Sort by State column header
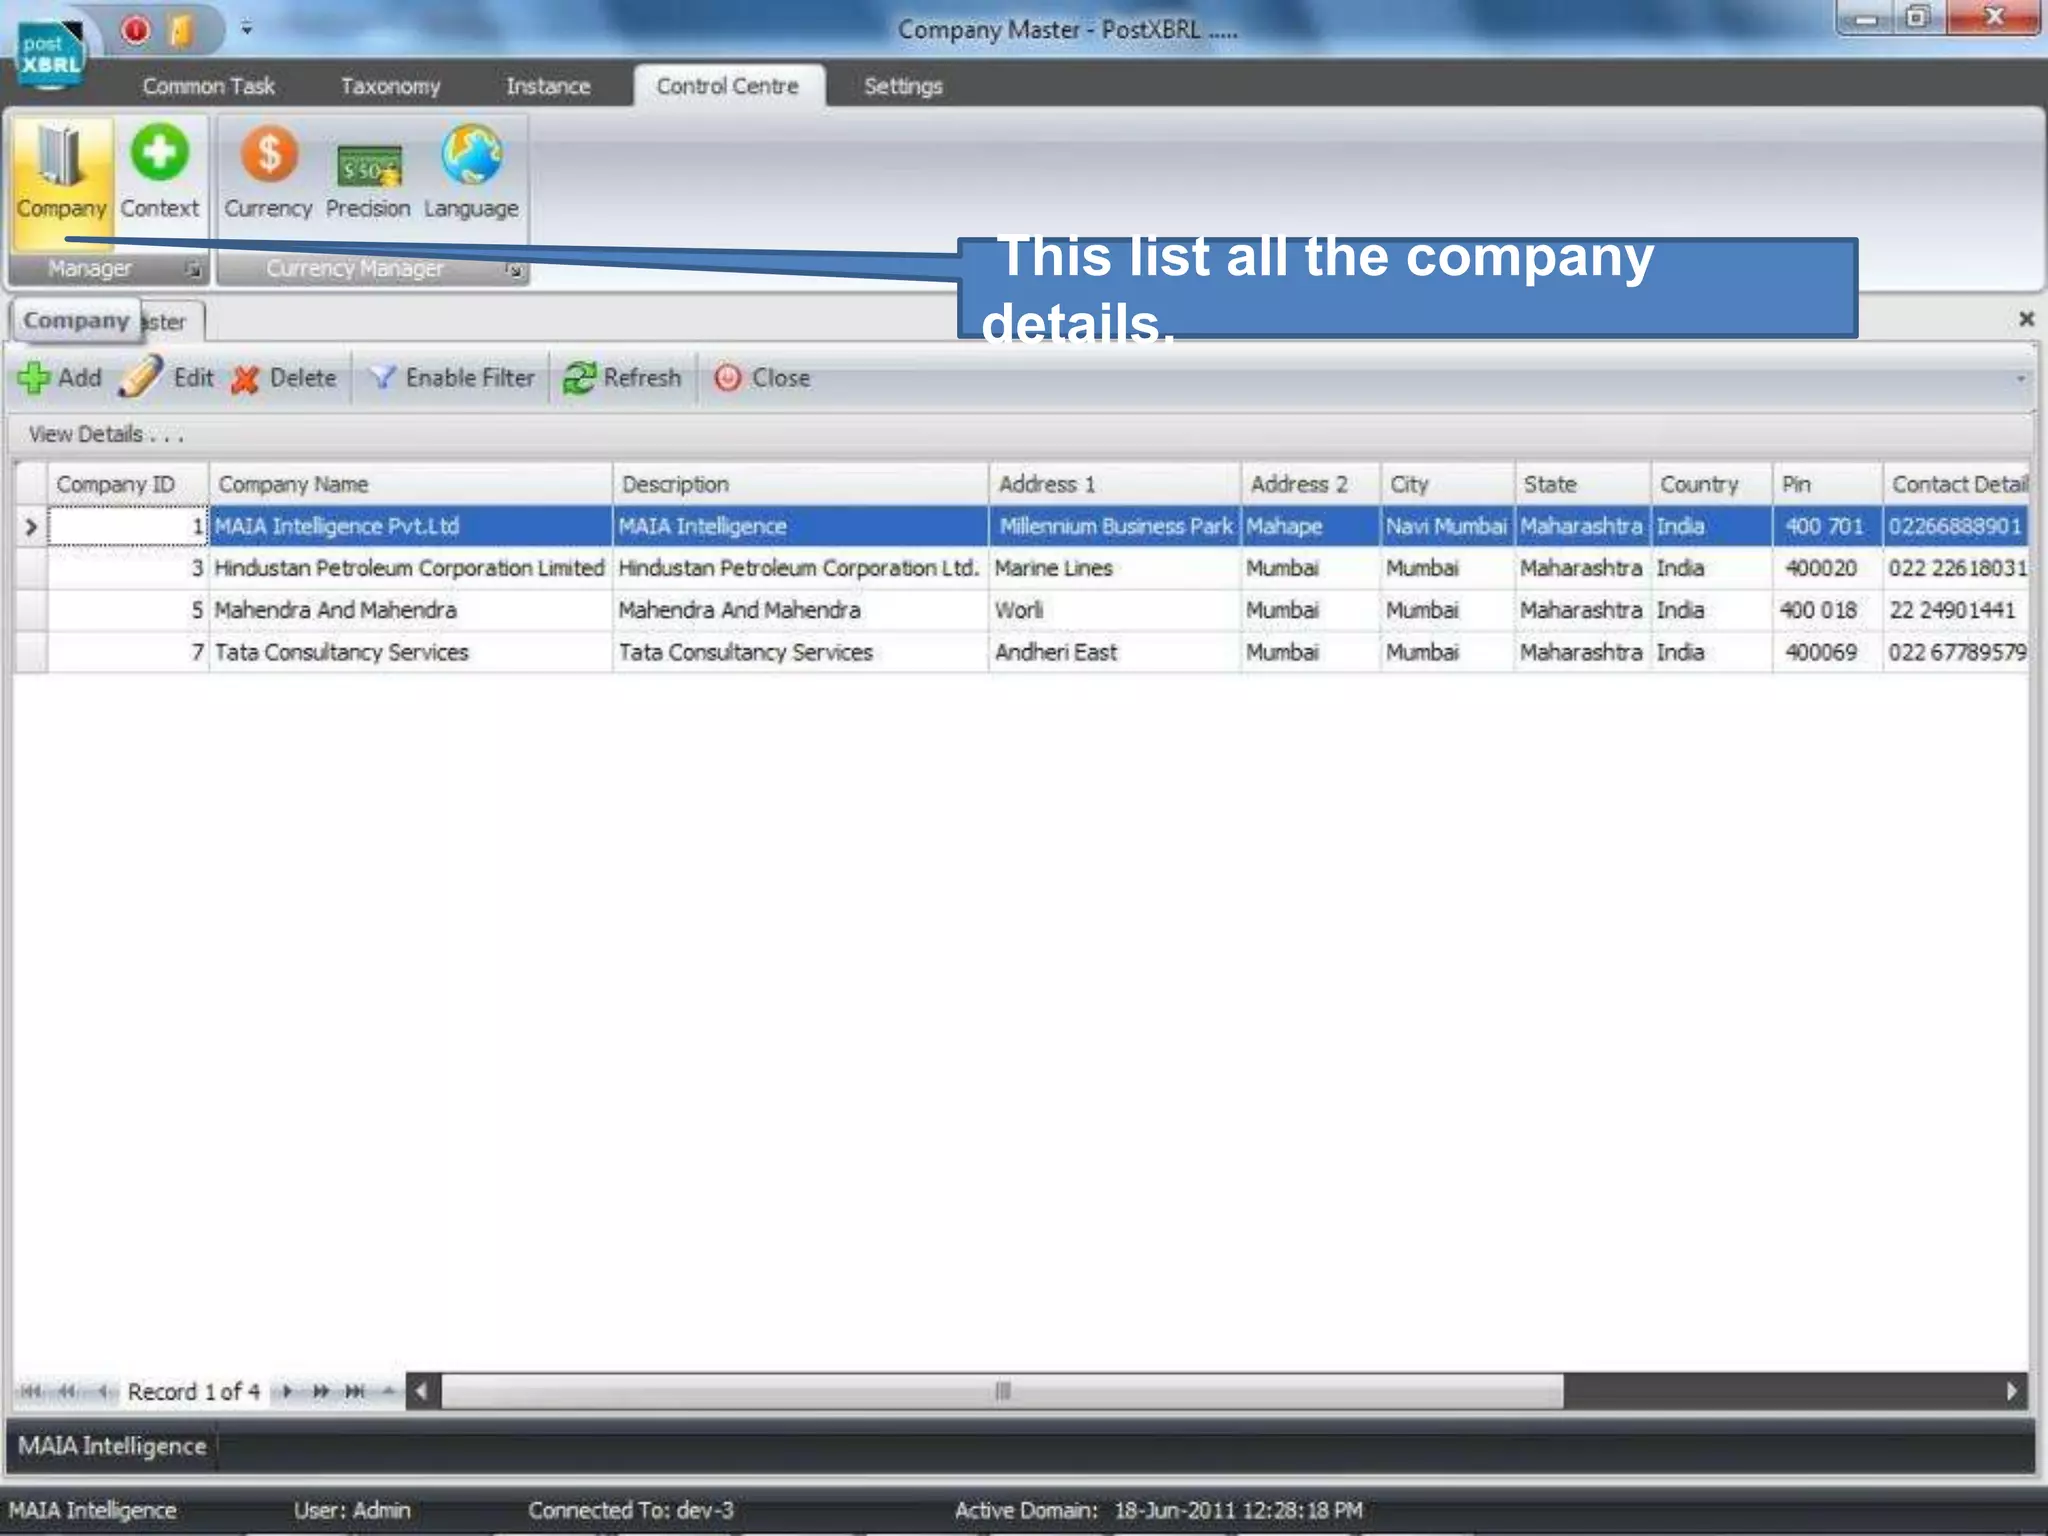 pos(1582,484)
